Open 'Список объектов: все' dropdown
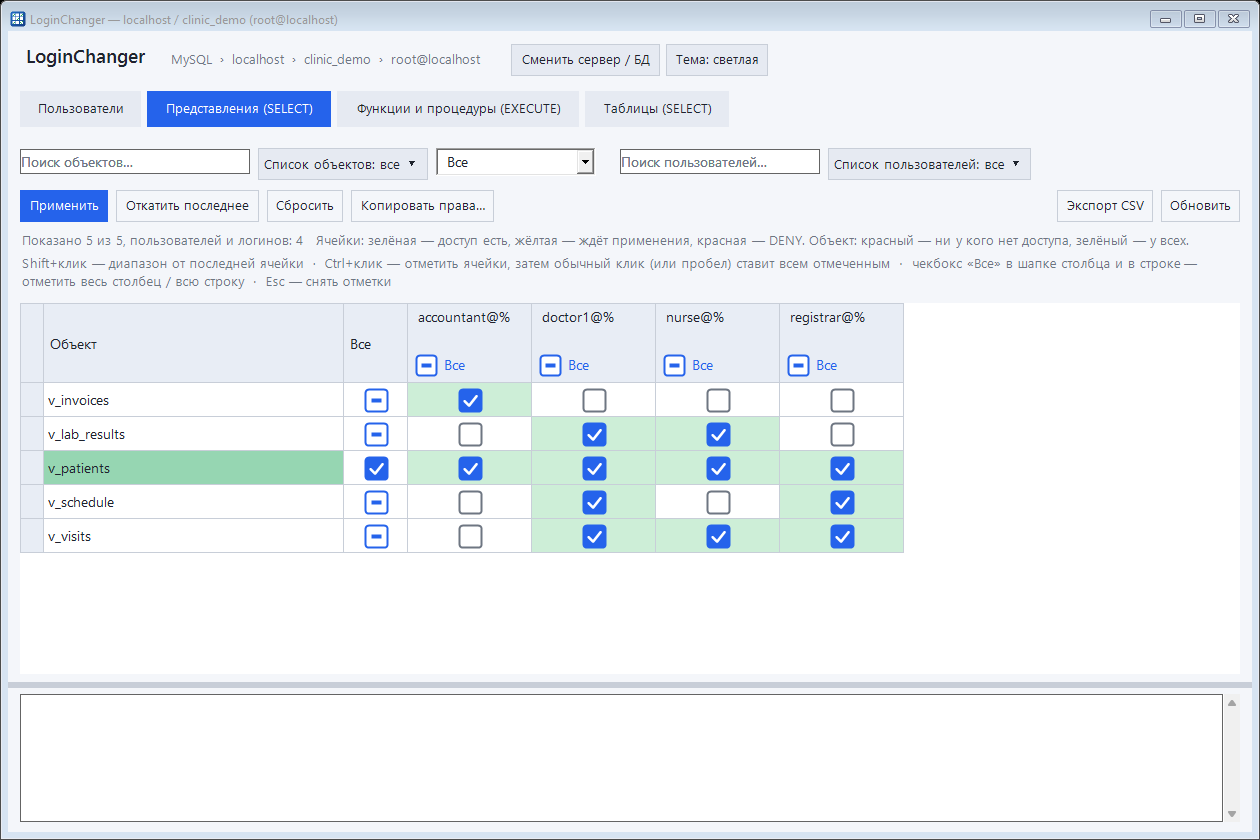The image size is (1260, 840). [343, 164]
